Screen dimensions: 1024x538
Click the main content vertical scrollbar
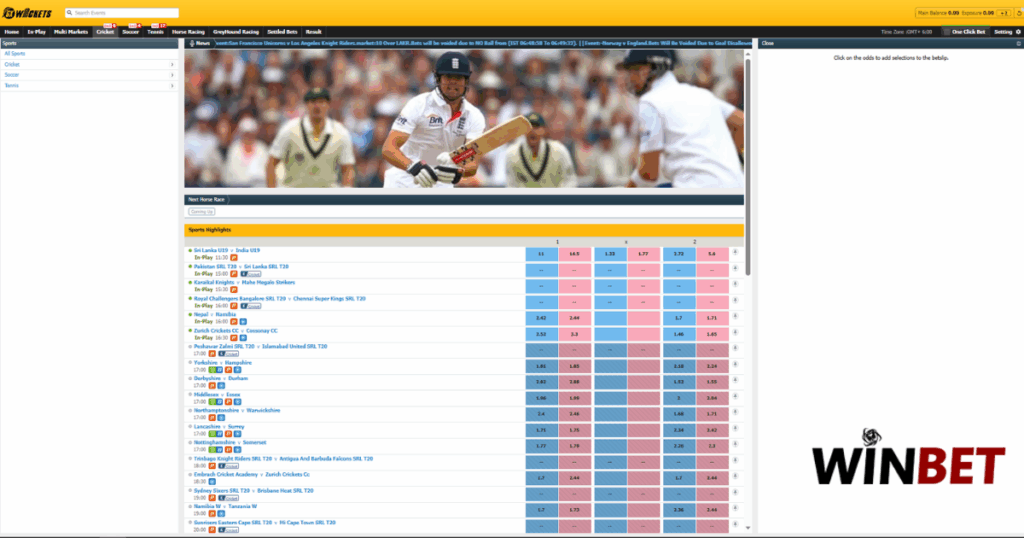tap(748, 168)
